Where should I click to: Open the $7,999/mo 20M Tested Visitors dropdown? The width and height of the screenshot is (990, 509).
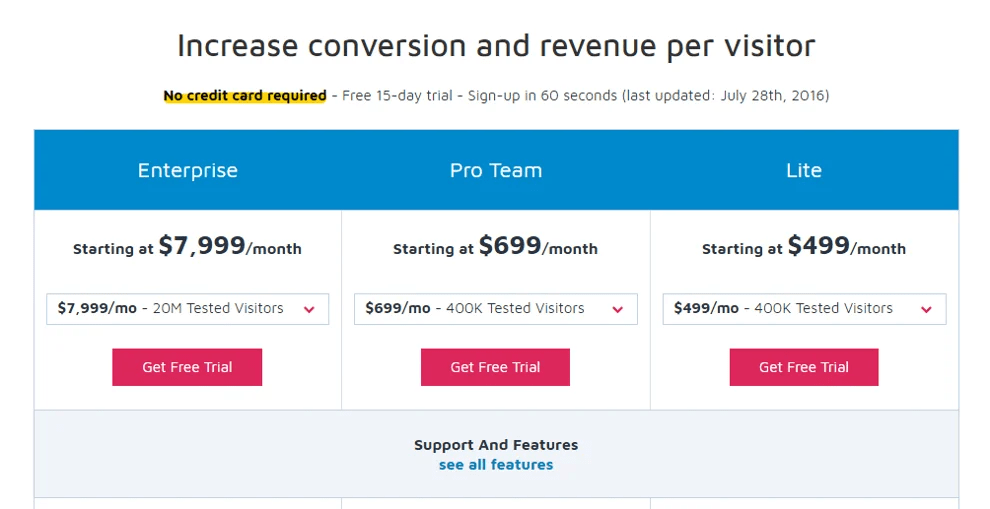(188, 309)
